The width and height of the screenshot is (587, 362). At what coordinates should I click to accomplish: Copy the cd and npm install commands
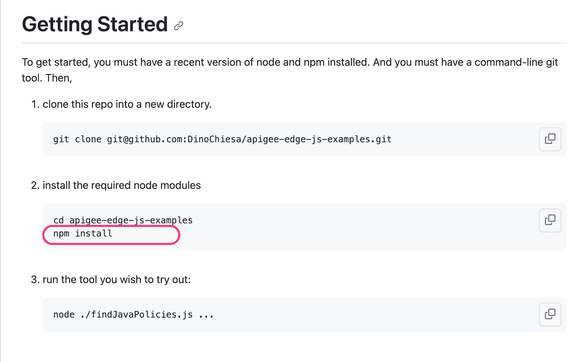[x=550, y=220]
